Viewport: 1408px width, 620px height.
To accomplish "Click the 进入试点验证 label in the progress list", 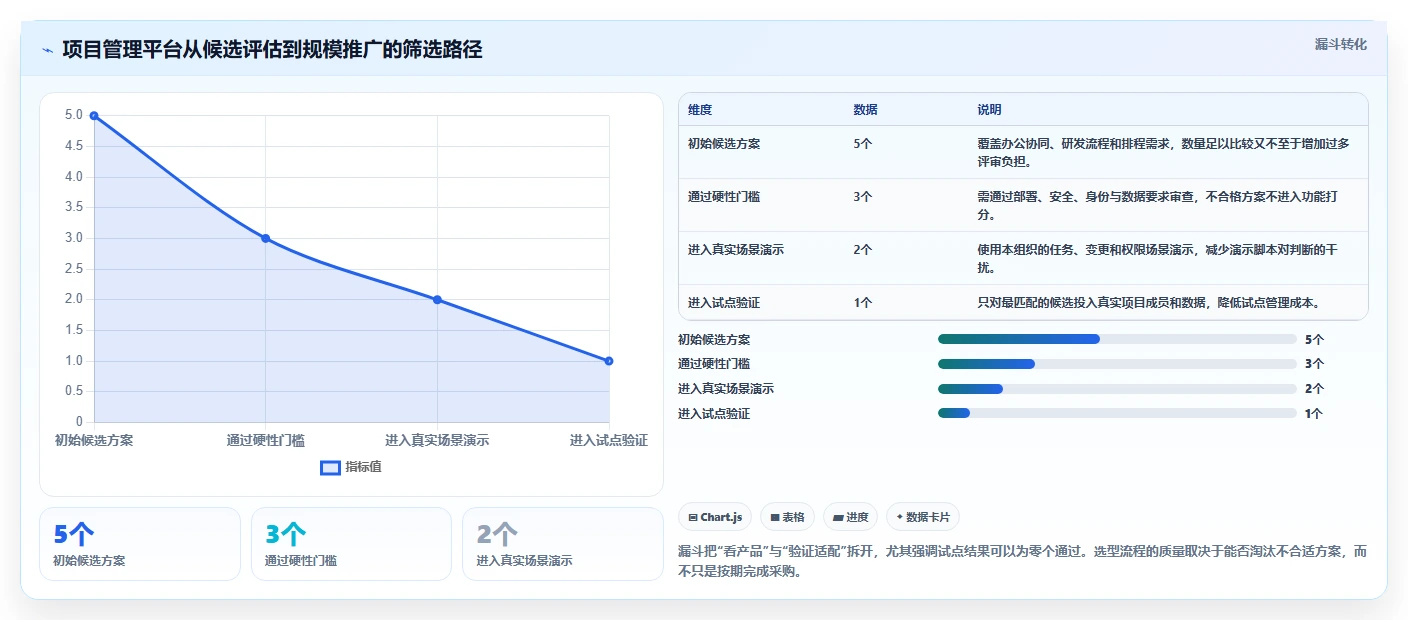I will click(x=714, y=413).
